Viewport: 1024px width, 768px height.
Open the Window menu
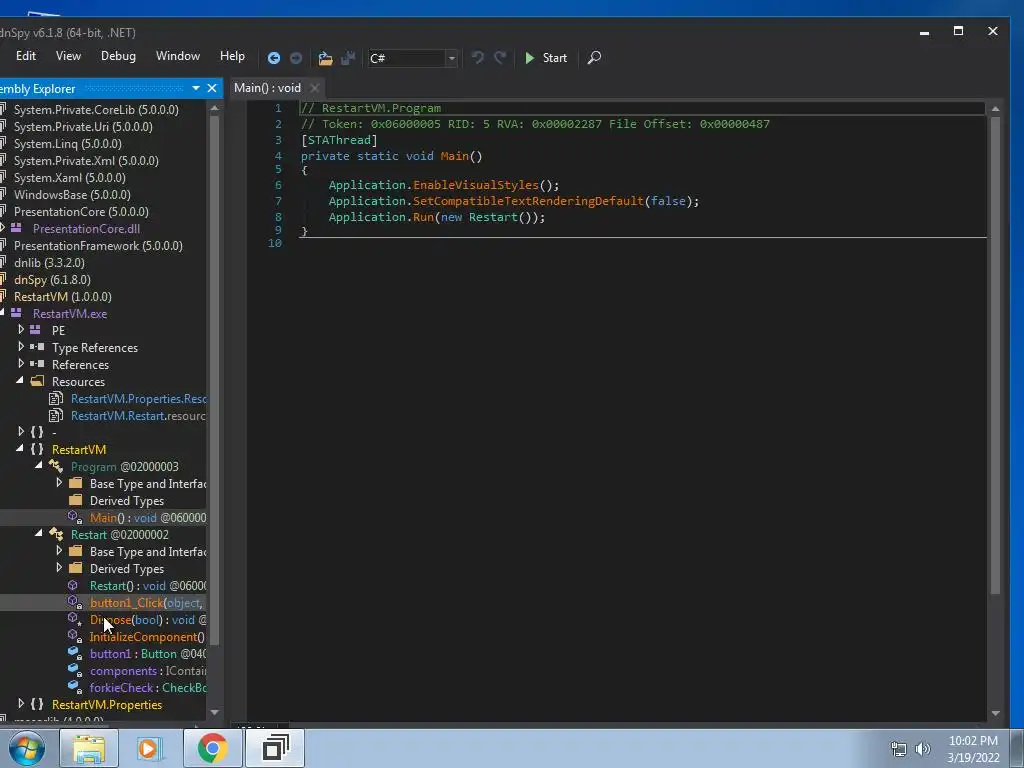click(x=178, y=56)
